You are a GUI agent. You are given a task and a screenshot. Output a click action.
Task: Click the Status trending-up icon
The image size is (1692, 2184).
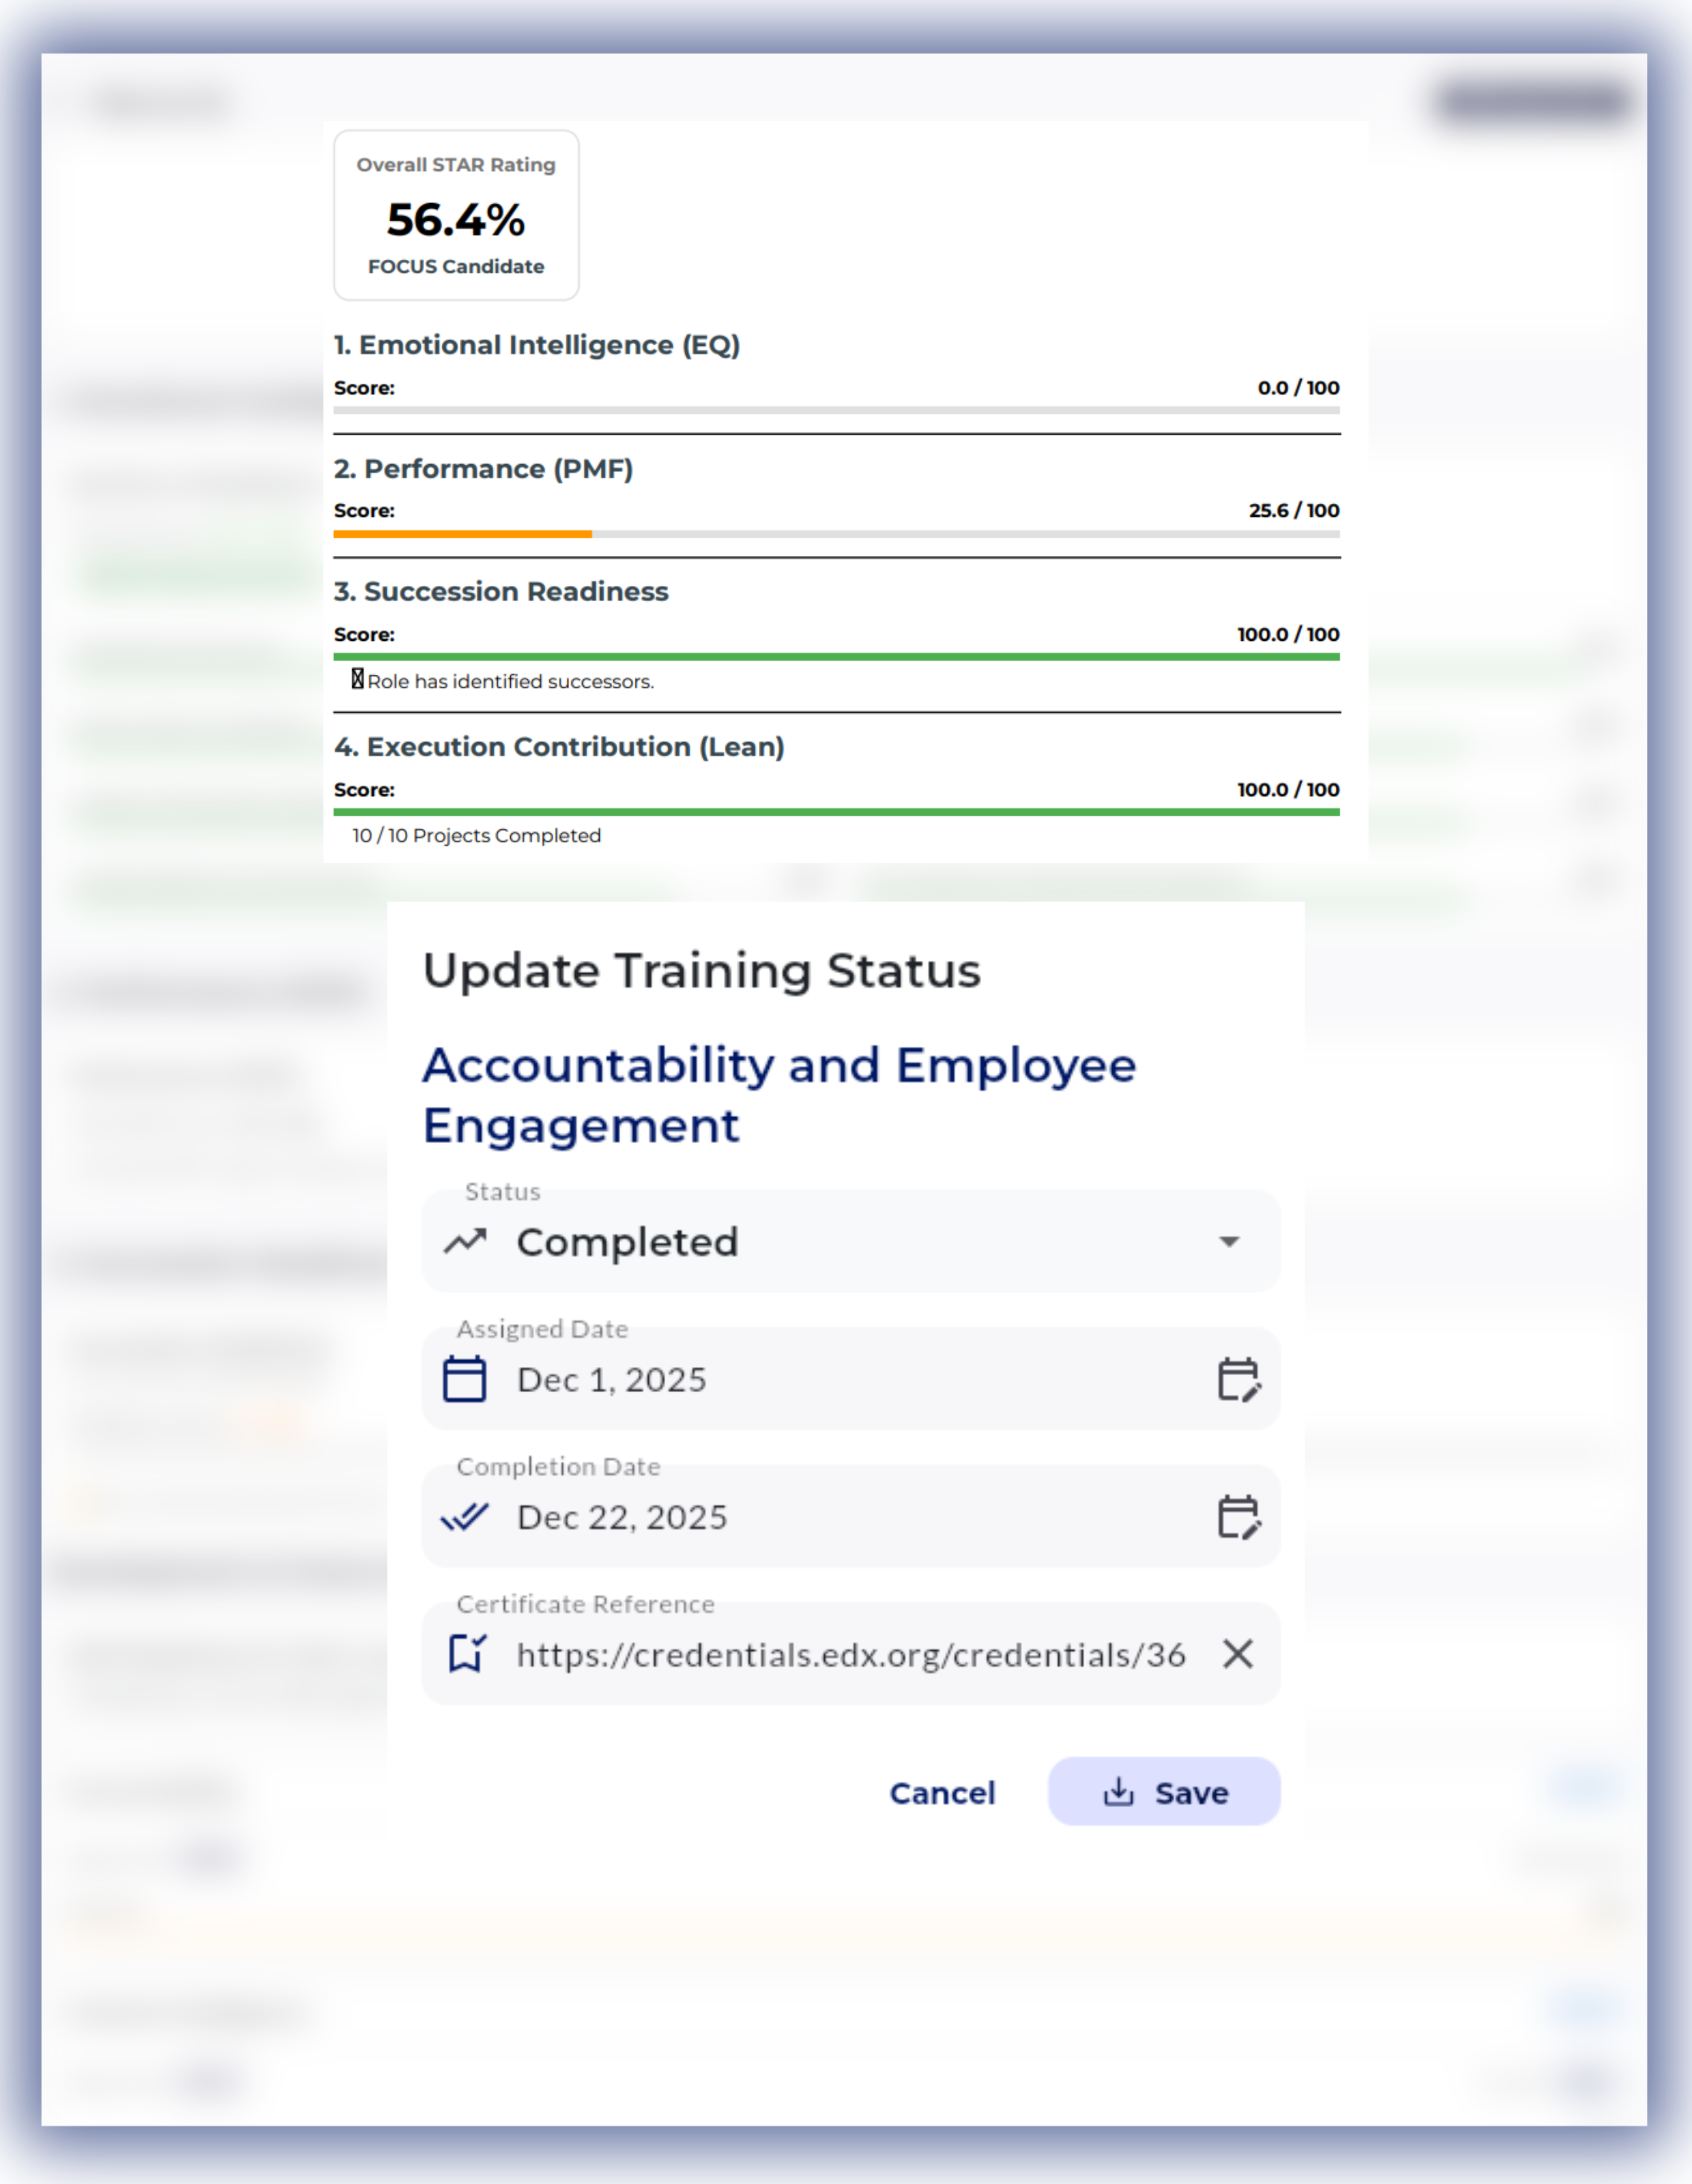coord(465,1242)
